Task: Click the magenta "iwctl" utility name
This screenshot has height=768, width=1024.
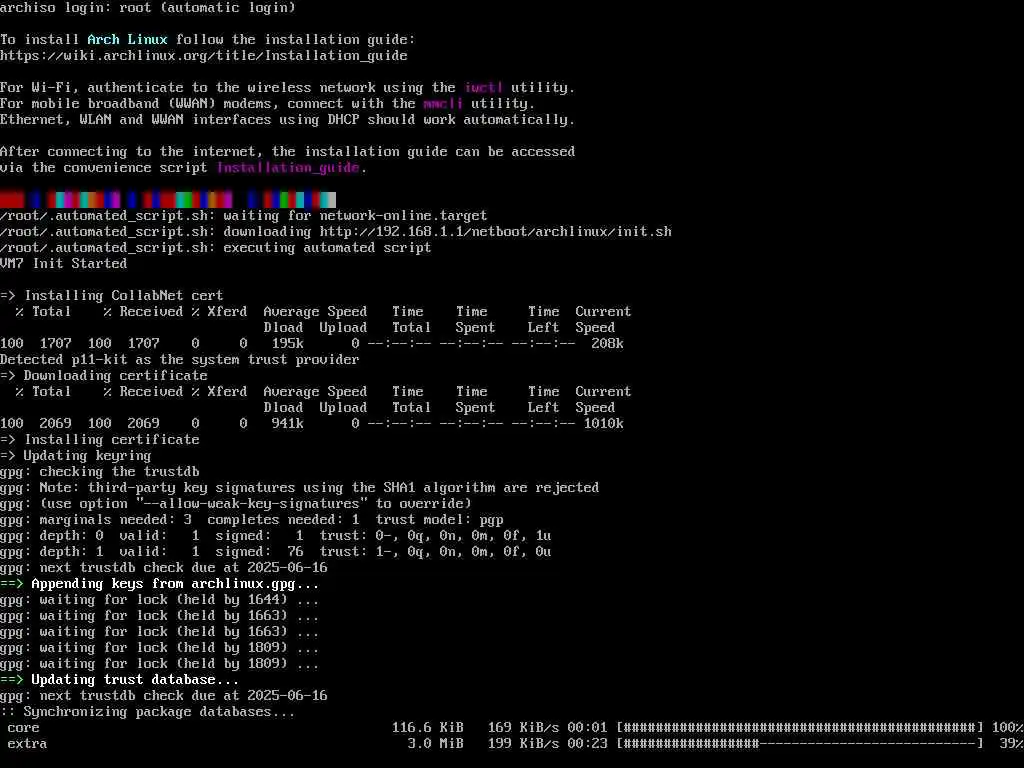Action: tap(483, 88)
